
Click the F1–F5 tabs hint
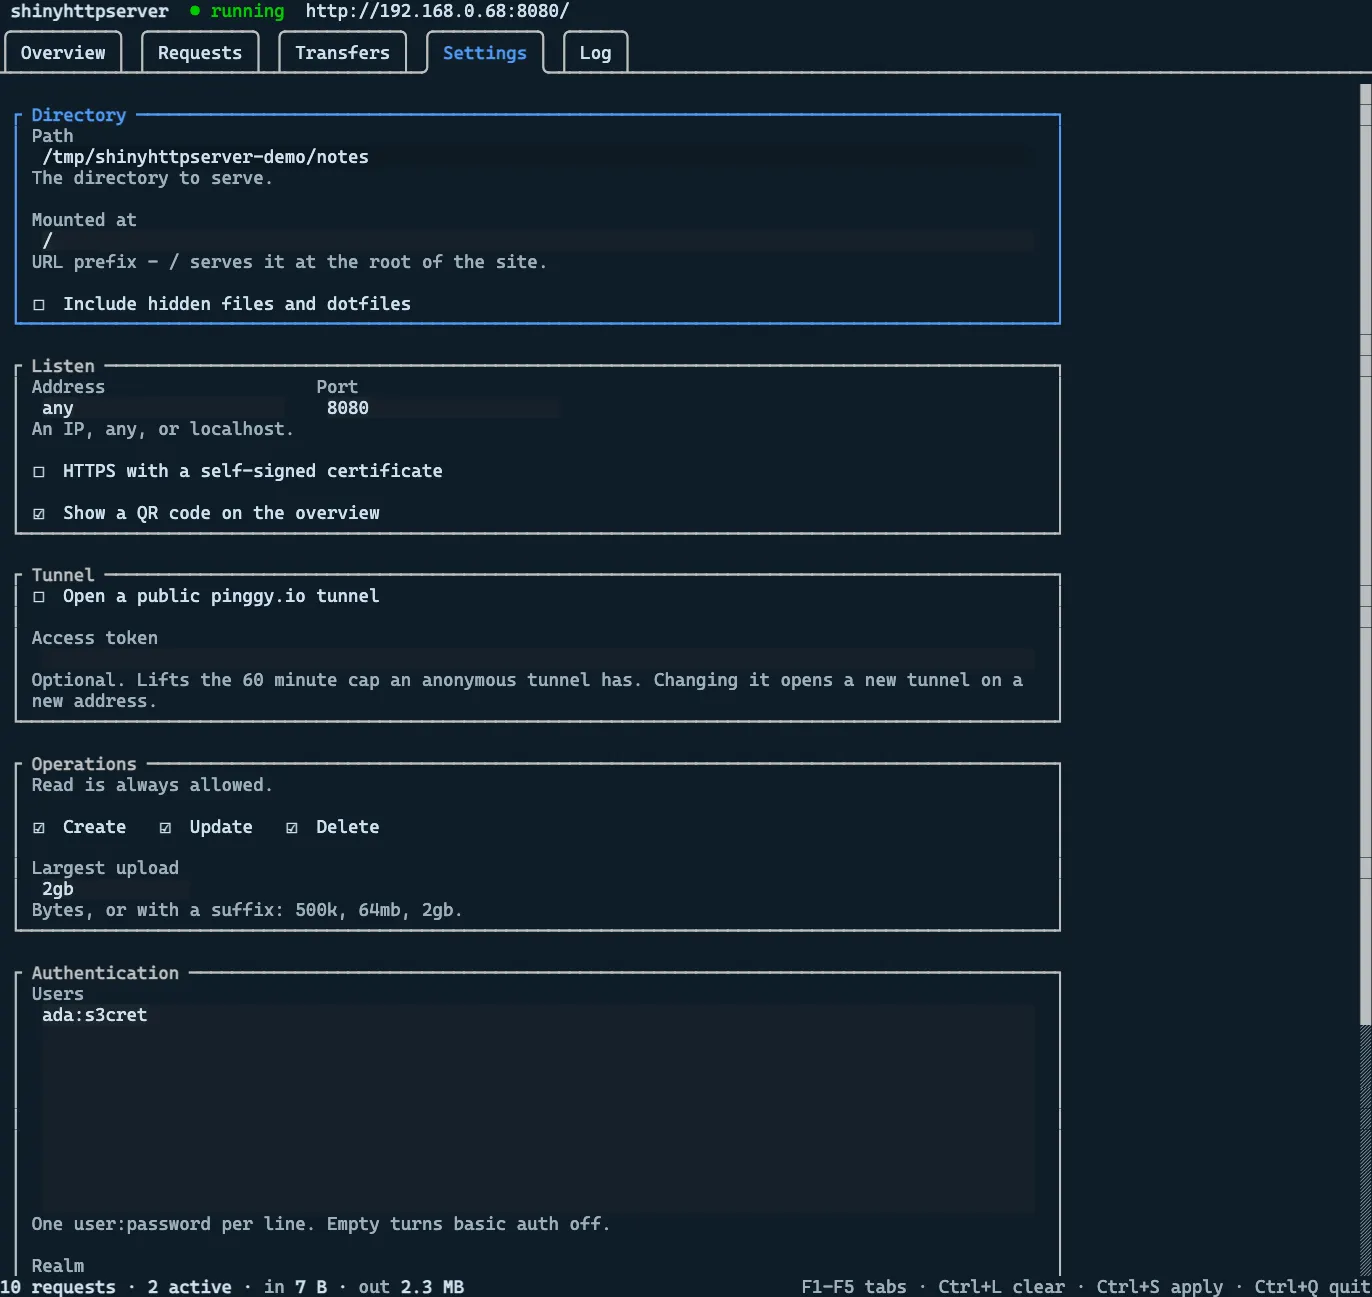854,1287
